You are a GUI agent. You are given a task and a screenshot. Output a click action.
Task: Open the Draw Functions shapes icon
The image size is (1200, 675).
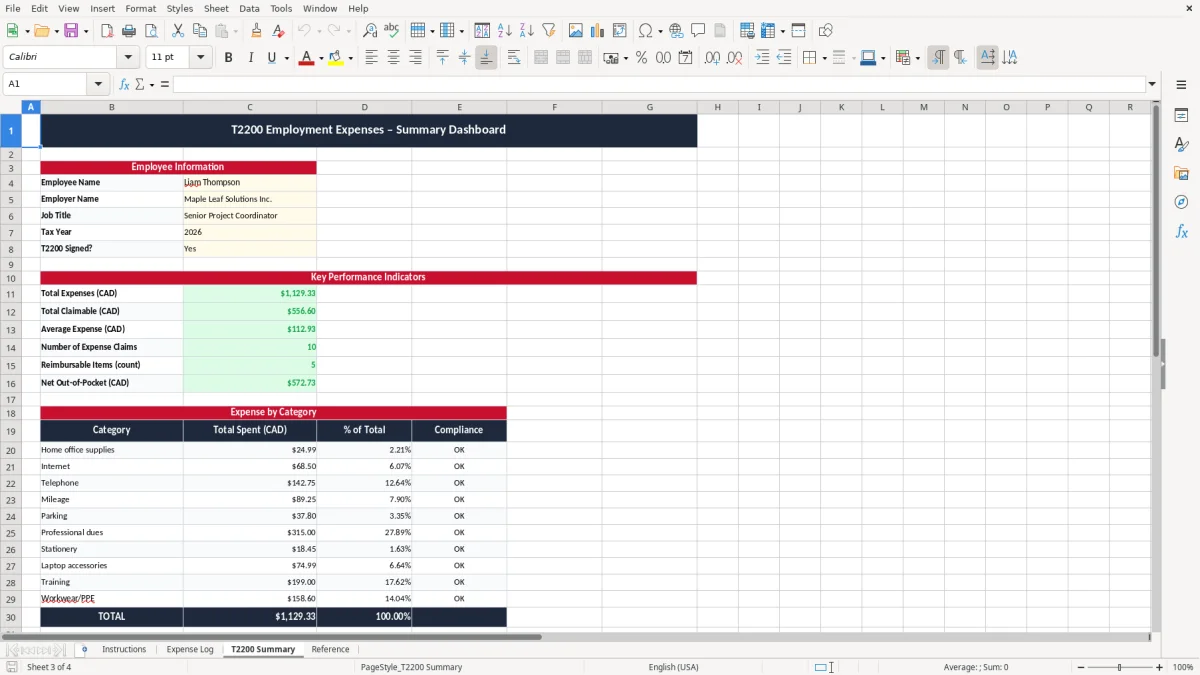click(825, 31)
